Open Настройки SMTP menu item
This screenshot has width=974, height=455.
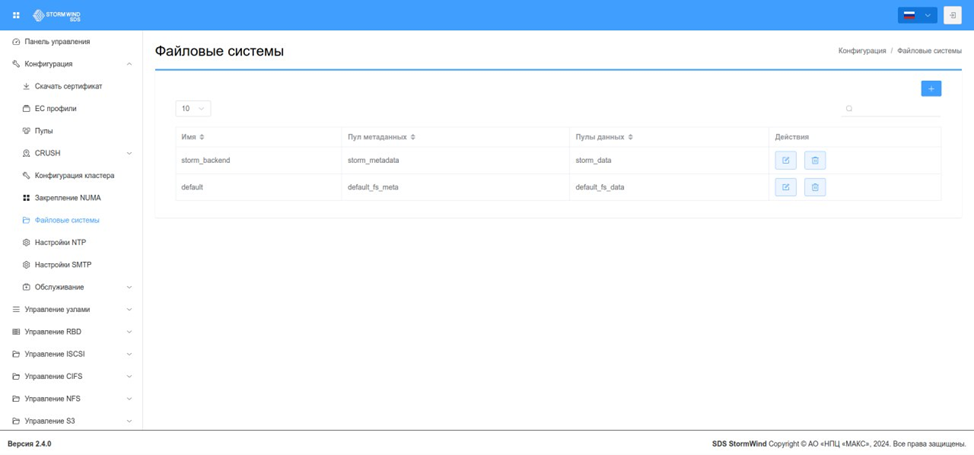71,265
